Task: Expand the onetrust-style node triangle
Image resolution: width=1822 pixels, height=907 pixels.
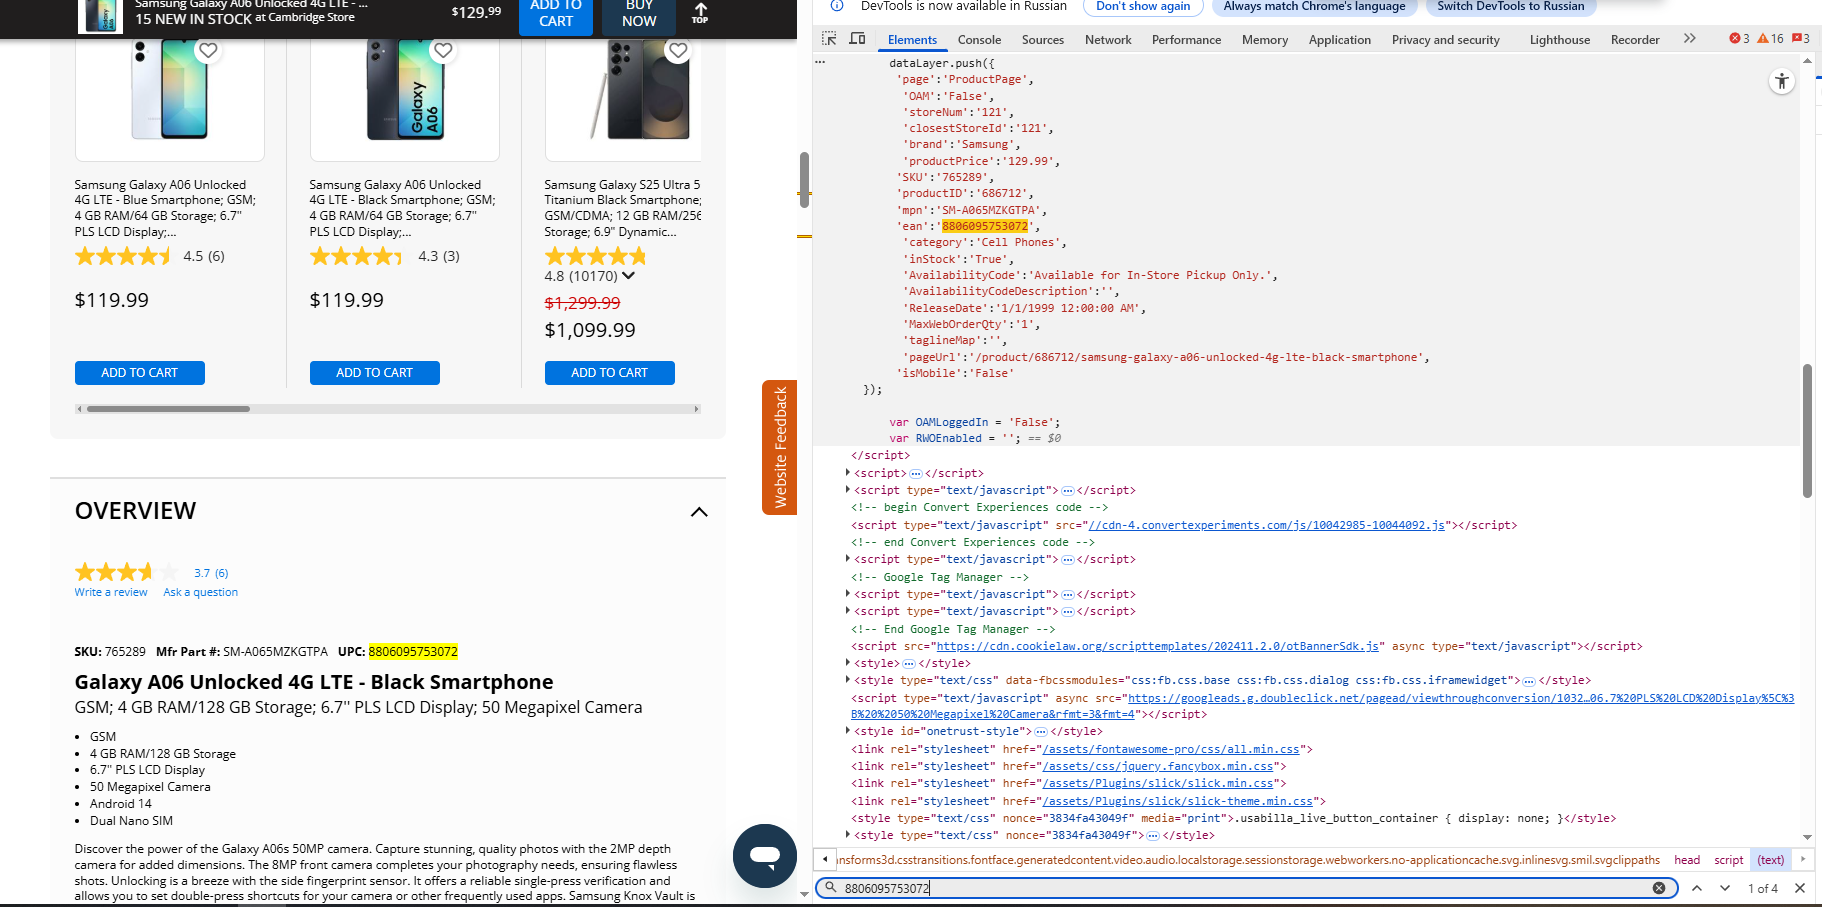Action: click(x=848, y=731)
